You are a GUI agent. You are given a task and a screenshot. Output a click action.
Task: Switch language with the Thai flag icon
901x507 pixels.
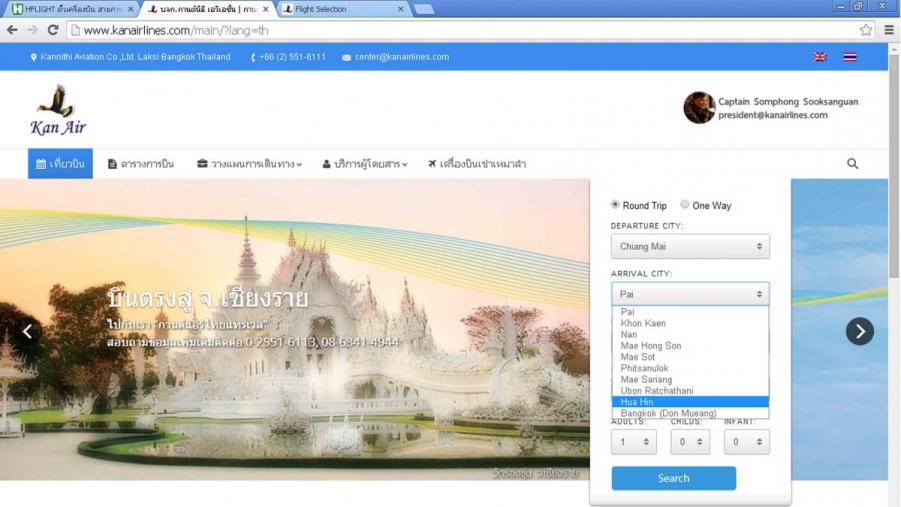coord(849,57)
